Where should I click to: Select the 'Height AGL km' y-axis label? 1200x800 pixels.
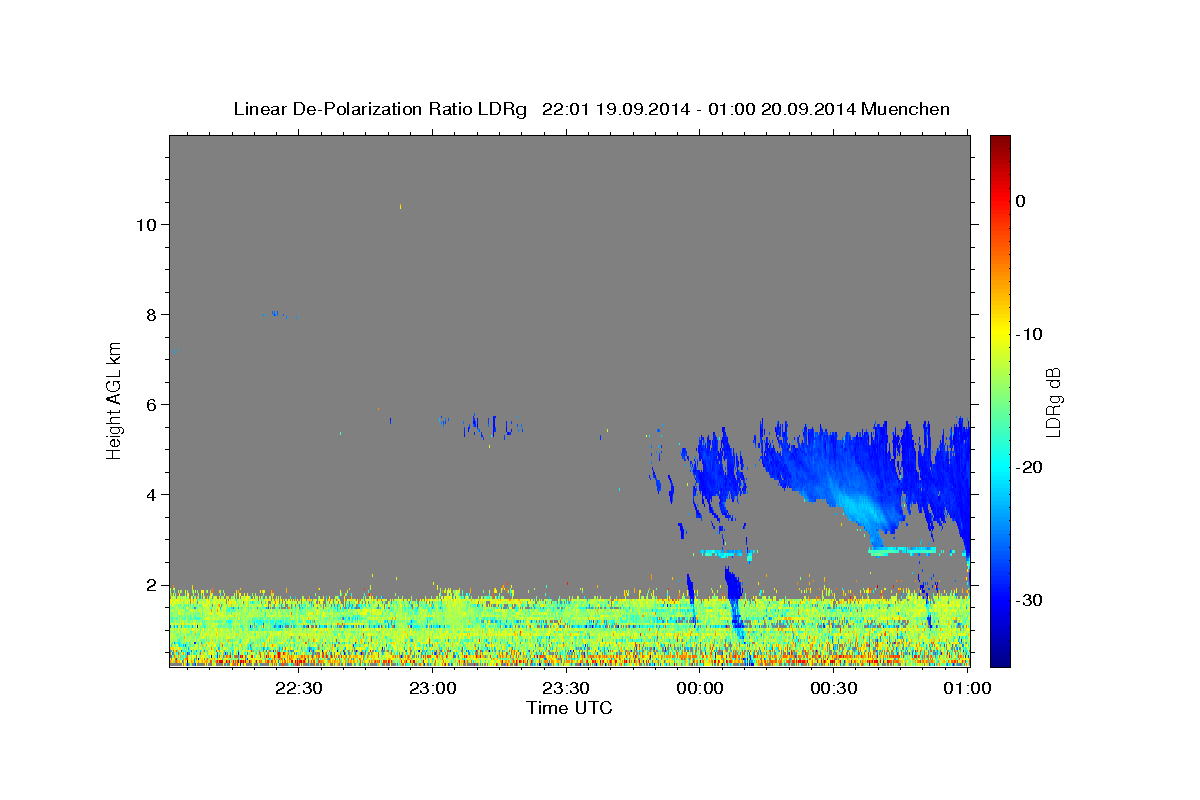[115, 400]
